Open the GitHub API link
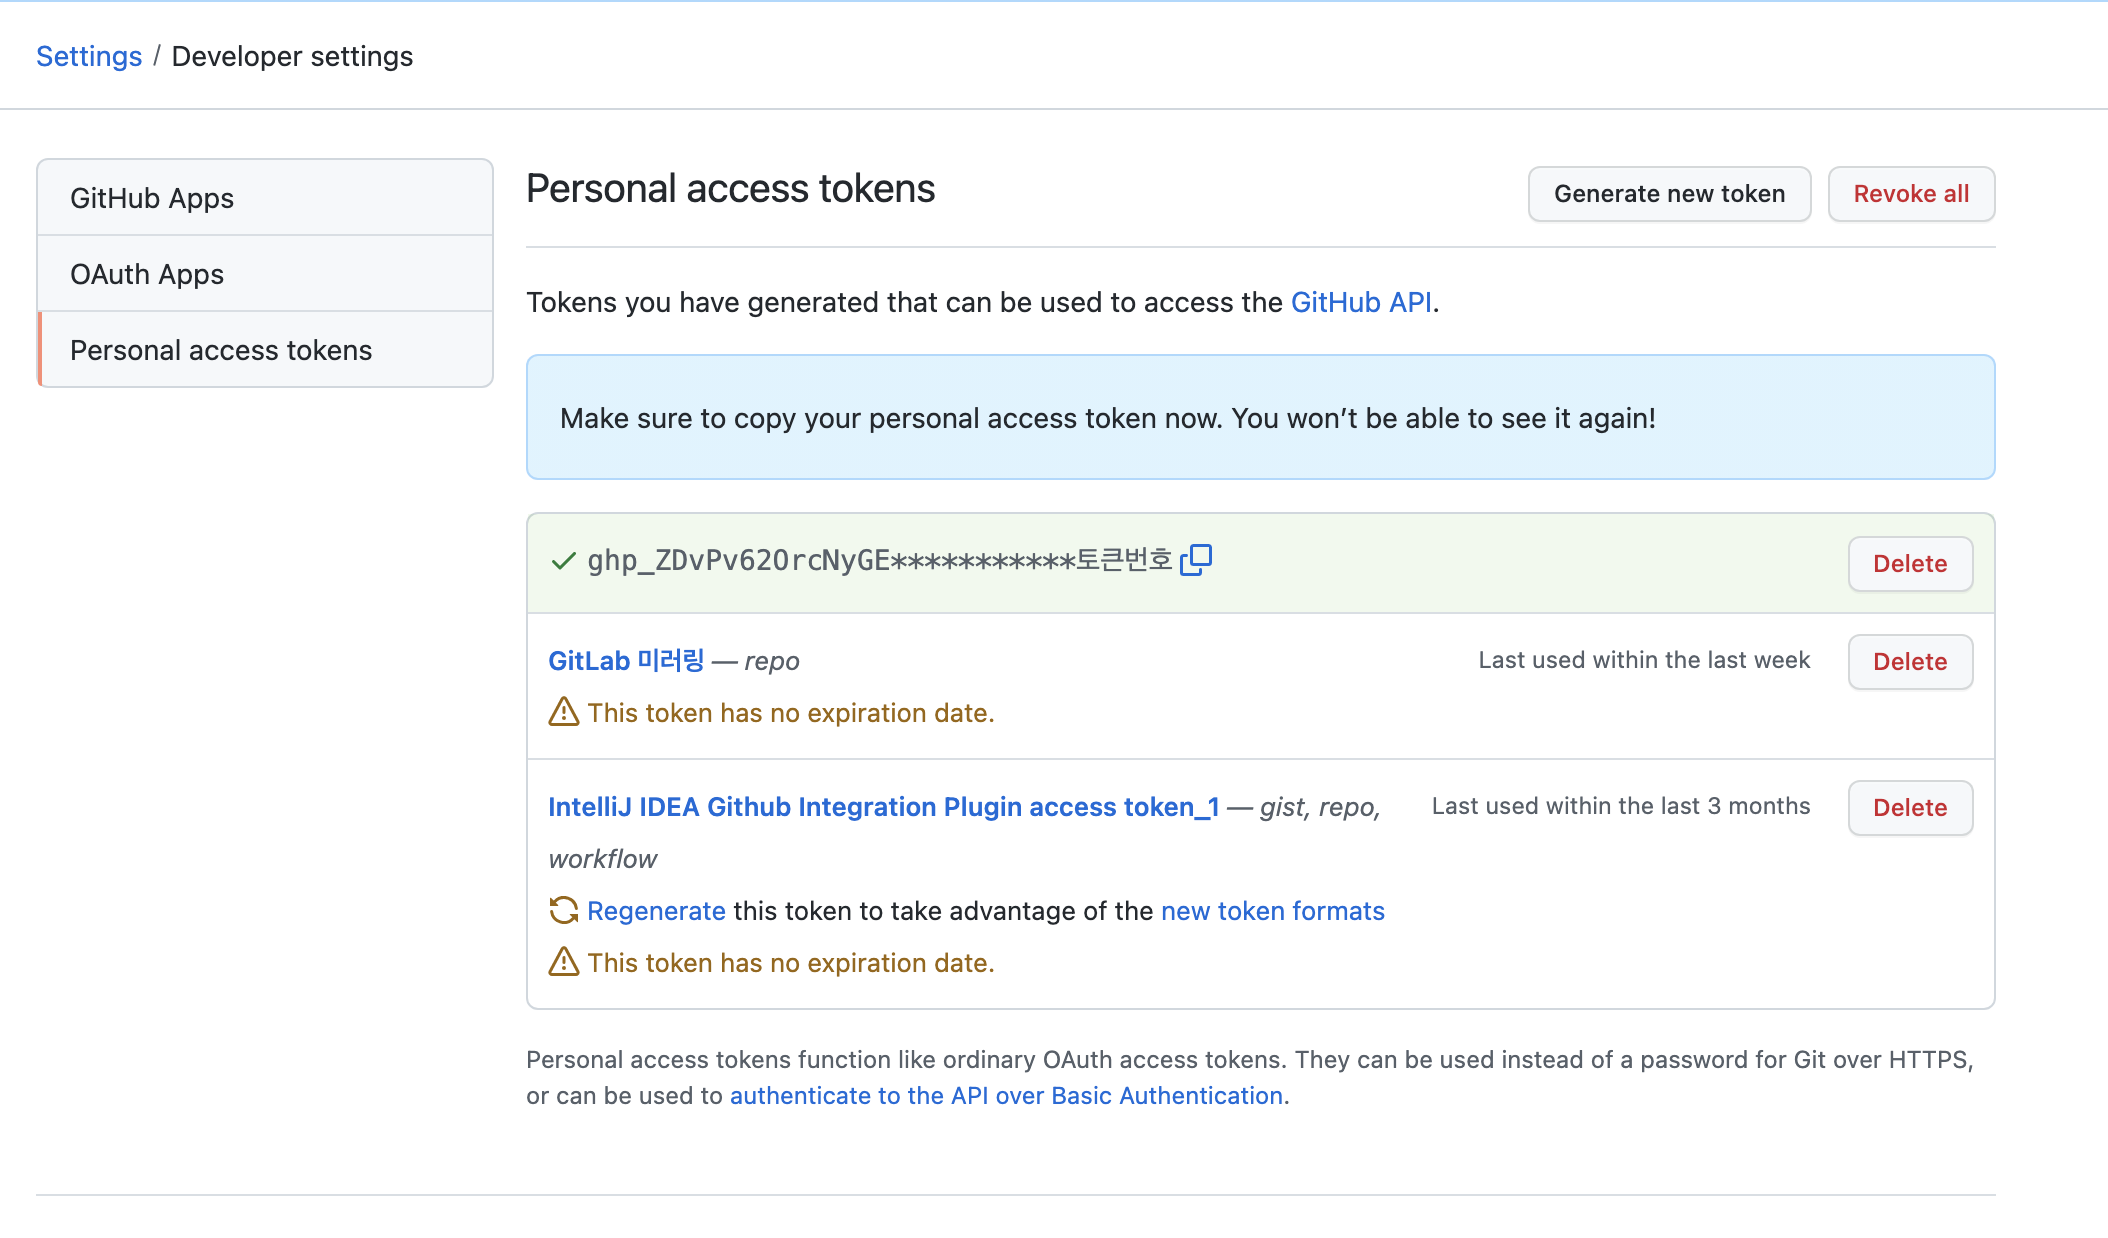The image size is (2108, 1238). click(1361, 302)
